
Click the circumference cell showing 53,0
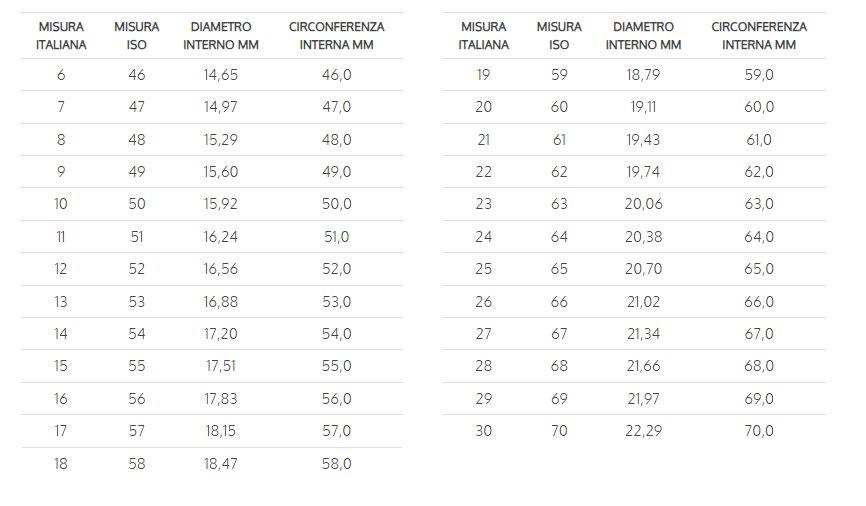pos(336,302)
